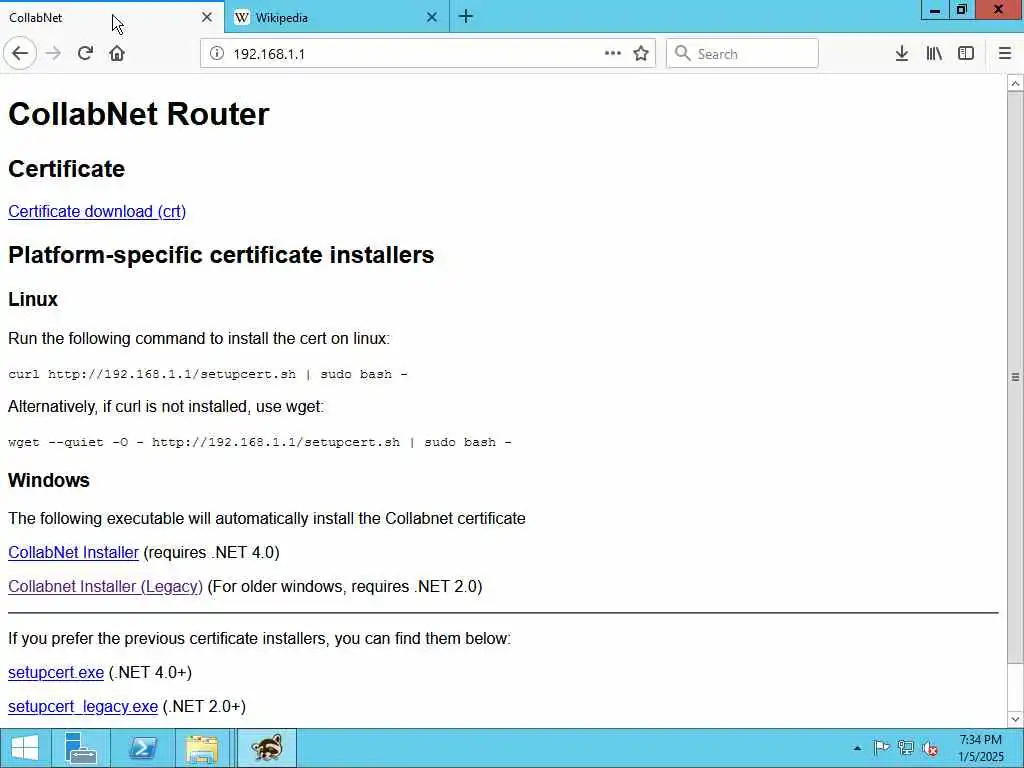Open the Windows Start menu
This screenshot has width=1024, height=768.
point(25,748)
